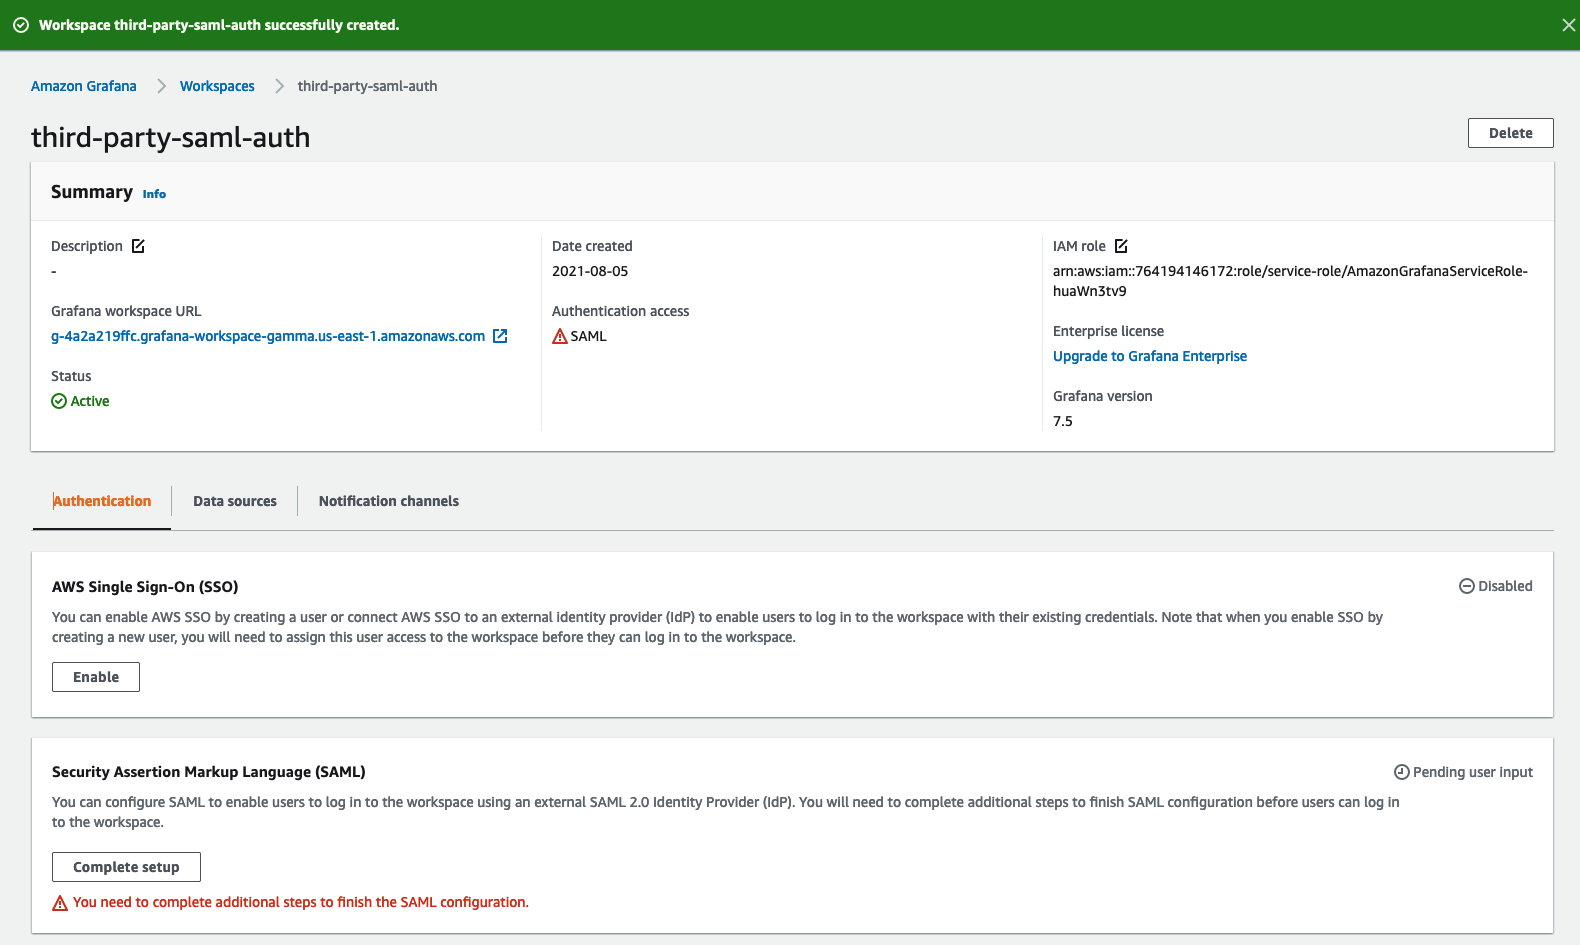Open workspace URL external link icon
Viewport: 1580px width, 945px height.
coord(500,336)
